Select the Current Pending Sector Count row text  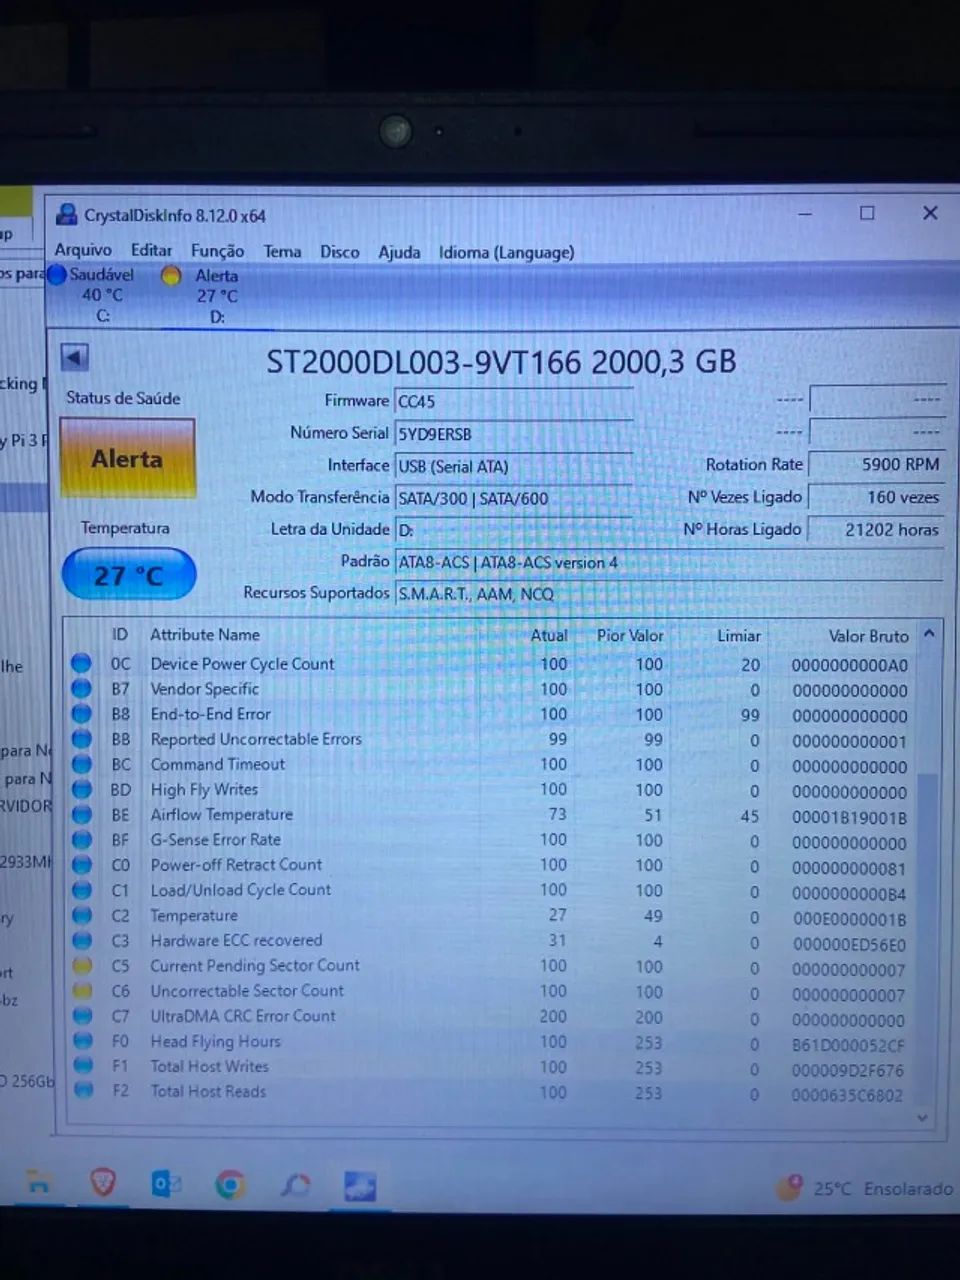click(x=255, y=965)
